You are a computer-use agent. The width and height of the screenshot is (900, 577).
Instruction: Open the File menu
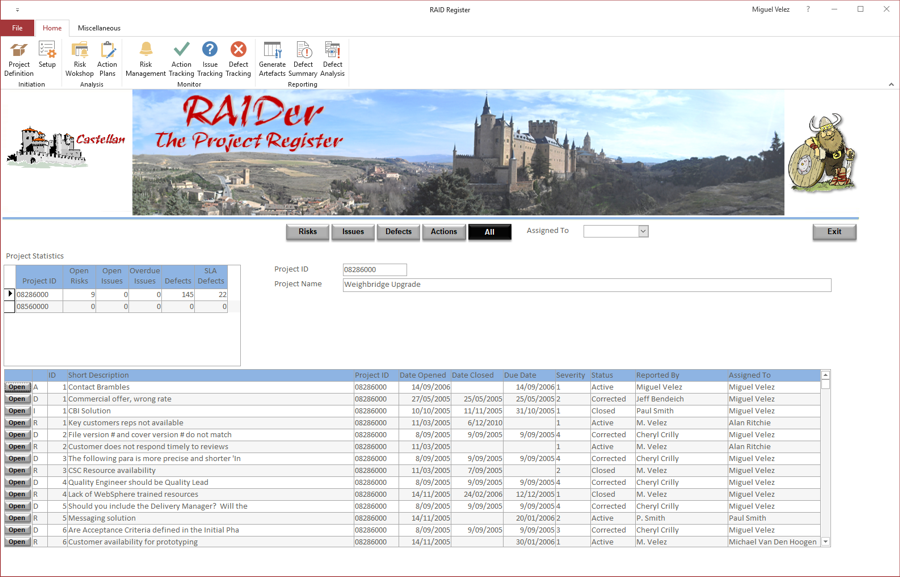pos(17,28)
